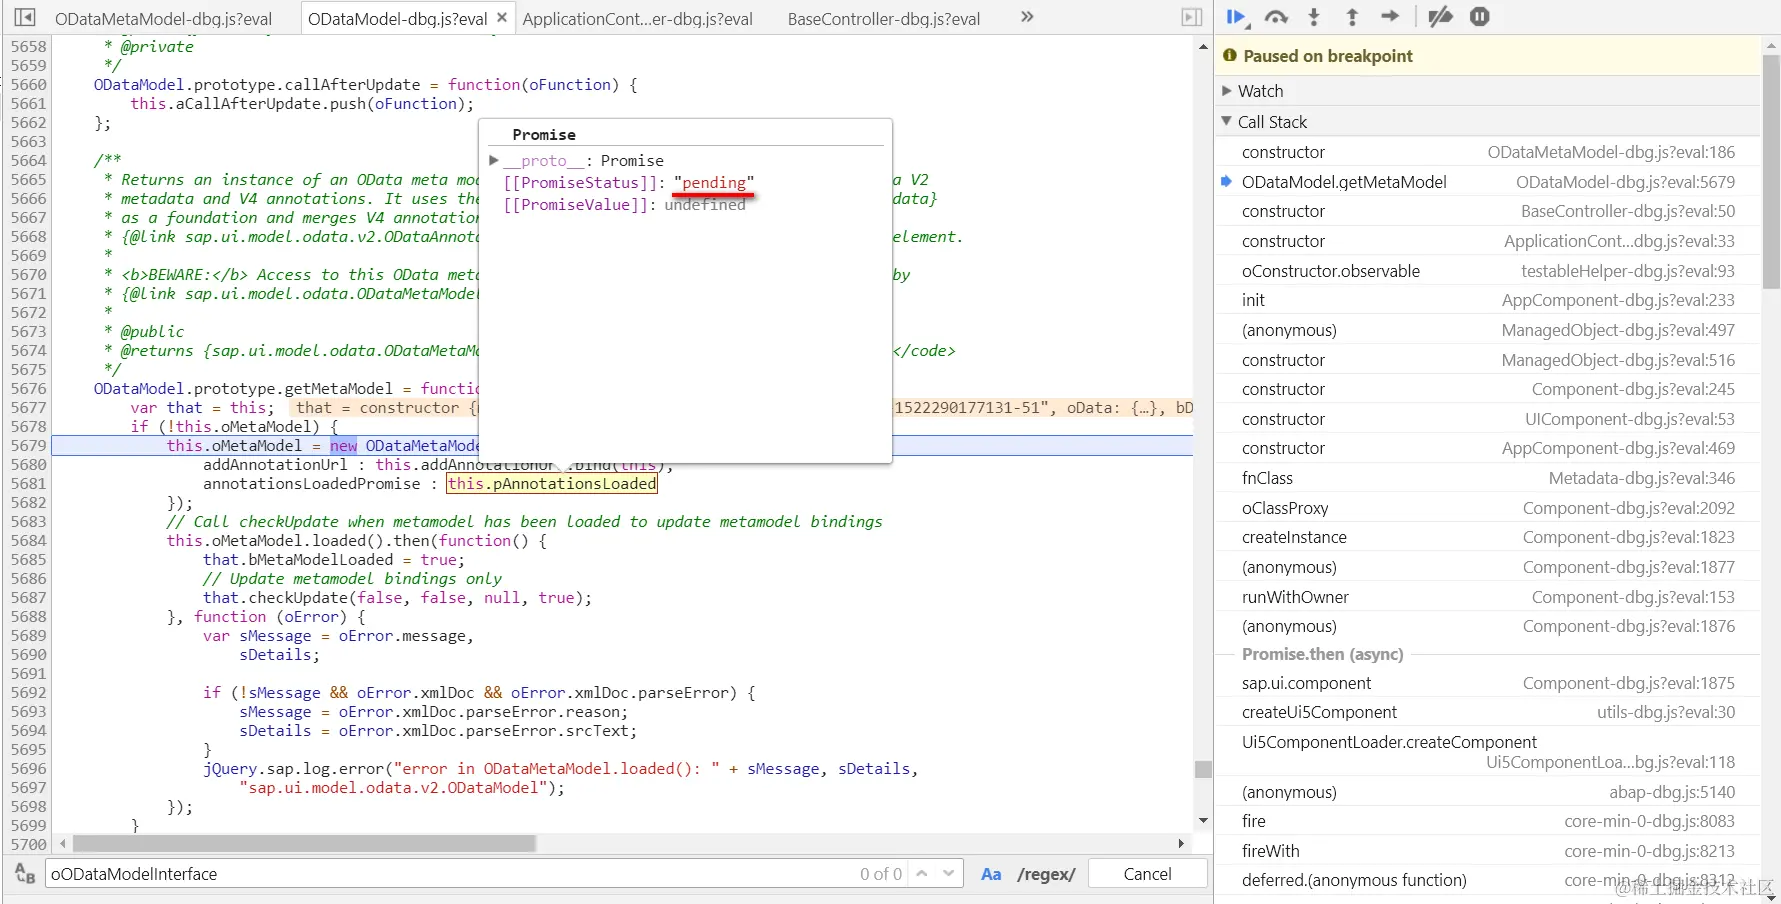The height and width of the screenshot is (904, 1781).
Task: Toggle the file navigator pane icon
Action: coord(25,17)
